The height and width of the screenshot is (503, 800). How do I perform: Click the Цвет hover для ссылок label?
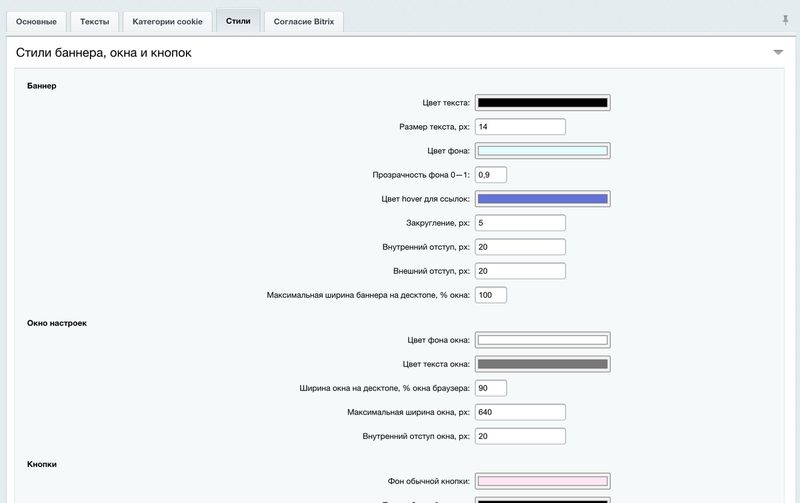(426, 199)
